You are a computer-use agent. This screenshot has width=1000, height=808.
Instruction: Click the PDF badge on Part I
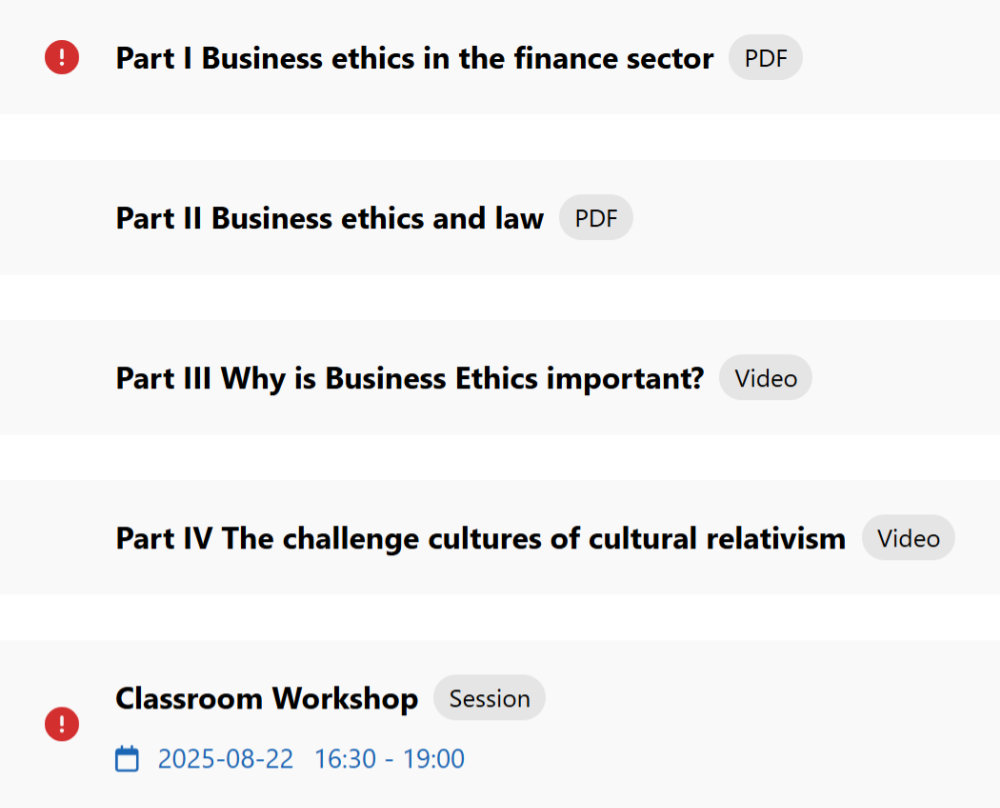[x=766, y=58]
